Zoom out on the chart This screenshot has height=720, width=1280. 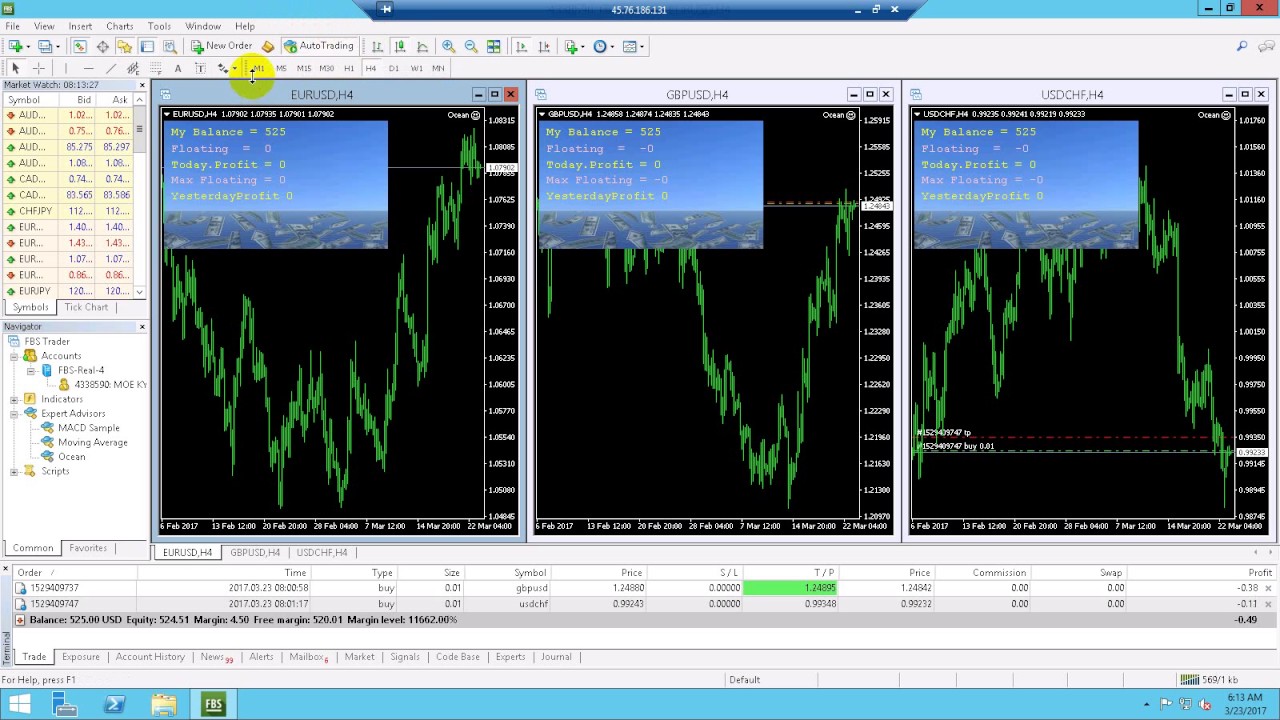pyautogui.click(x=471, y=46)
